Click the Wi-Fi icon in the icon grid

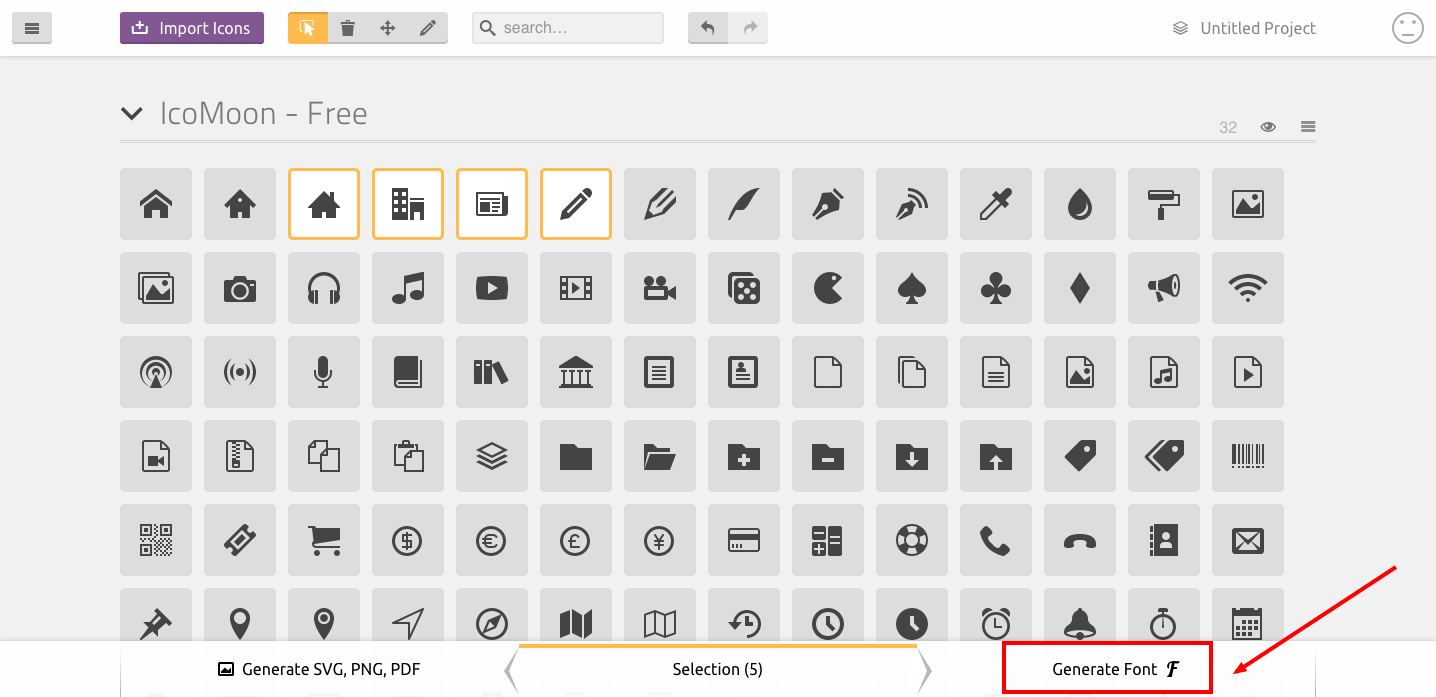(x=1247, y=288)
